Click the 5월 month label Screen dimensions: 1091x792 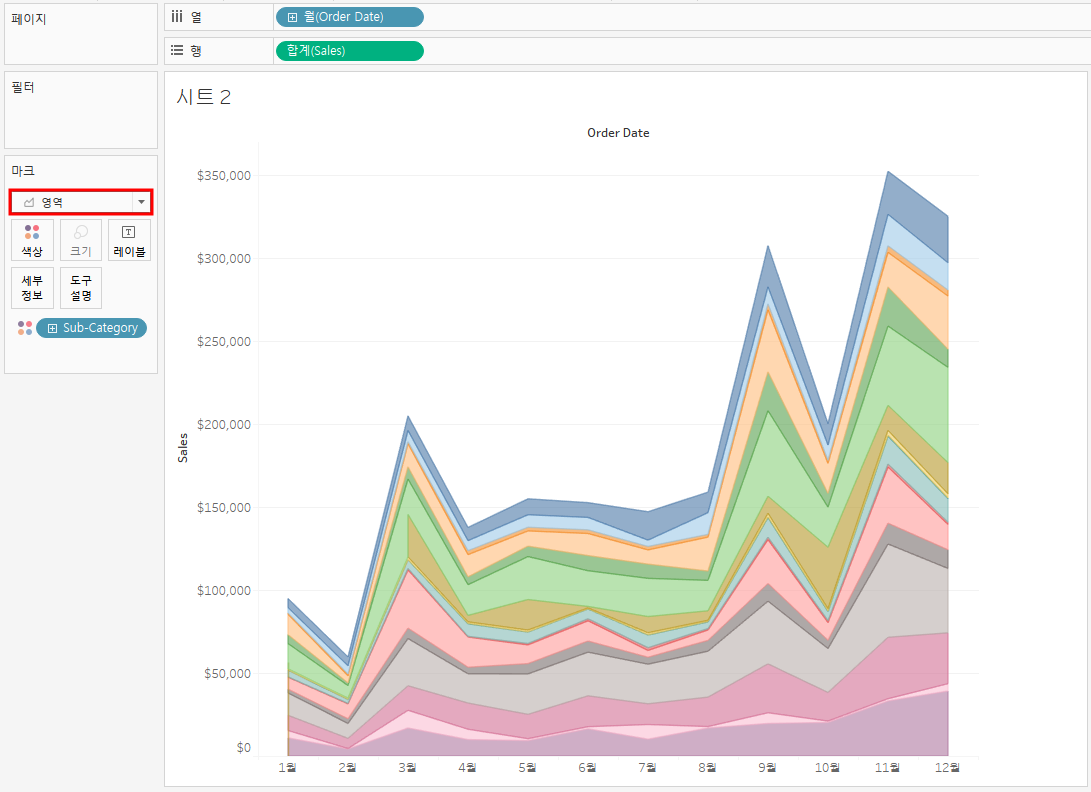527,767
